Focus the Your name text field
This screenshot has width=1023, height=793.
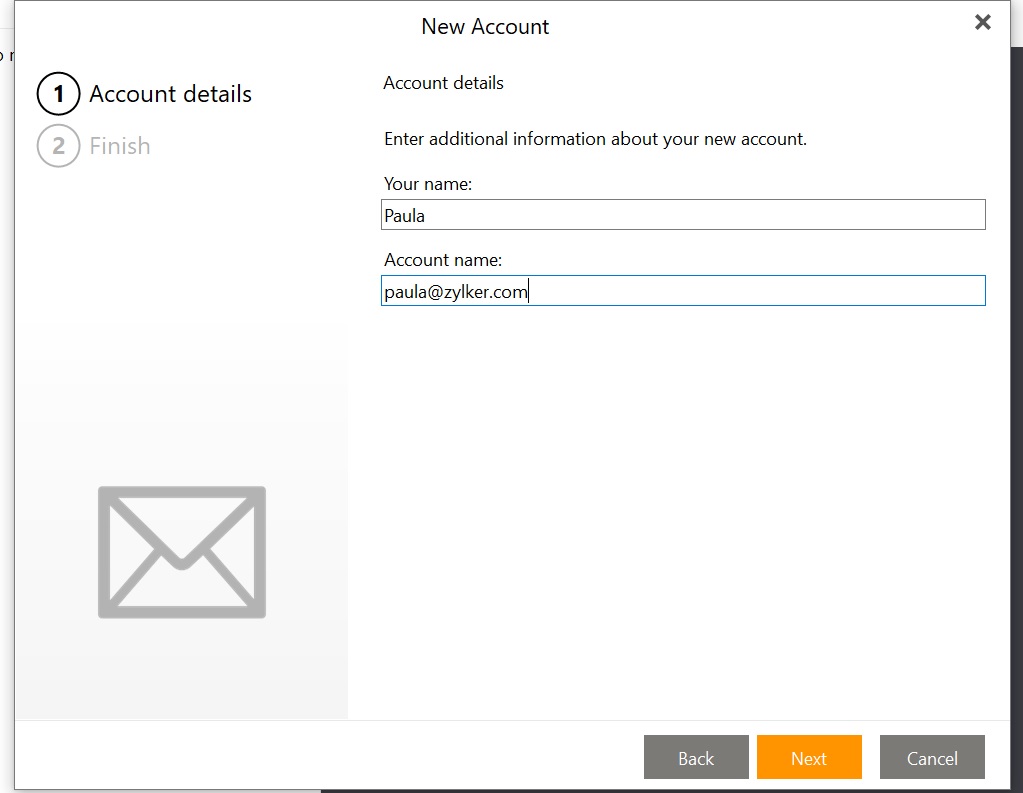pos(683,215)
